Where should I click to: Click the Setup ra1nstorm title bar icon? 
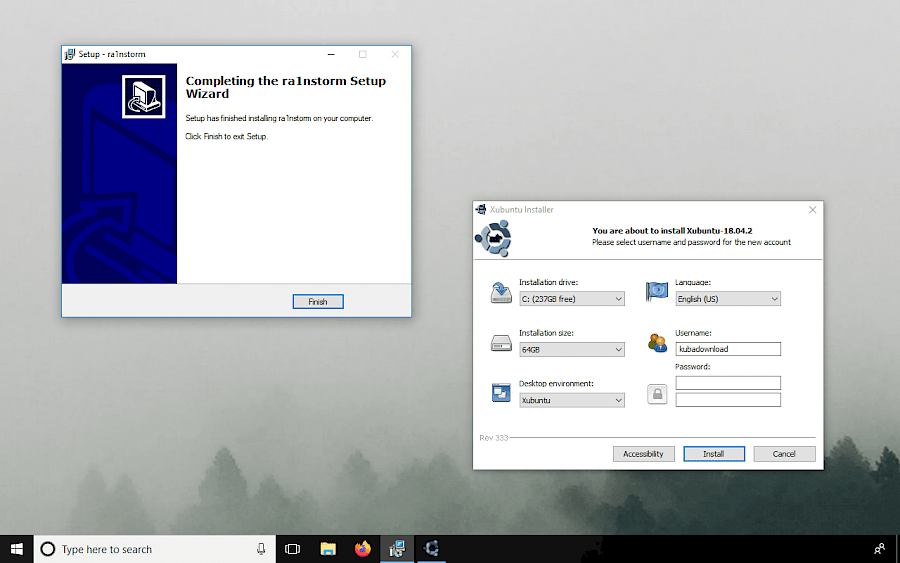pos(70,54)
